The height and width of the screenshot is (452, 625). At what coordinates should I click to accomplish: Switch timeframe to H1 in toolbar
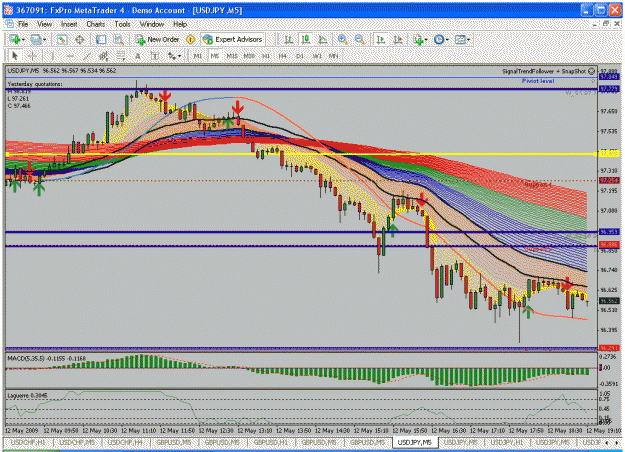[266, 56]
